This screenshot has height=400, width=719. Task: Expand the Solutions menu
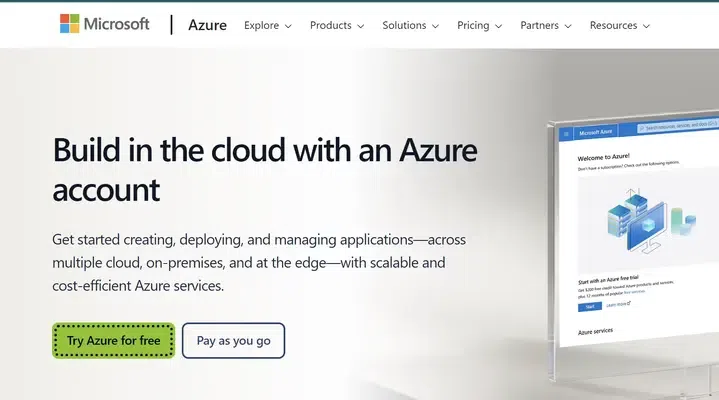[410, 25]
